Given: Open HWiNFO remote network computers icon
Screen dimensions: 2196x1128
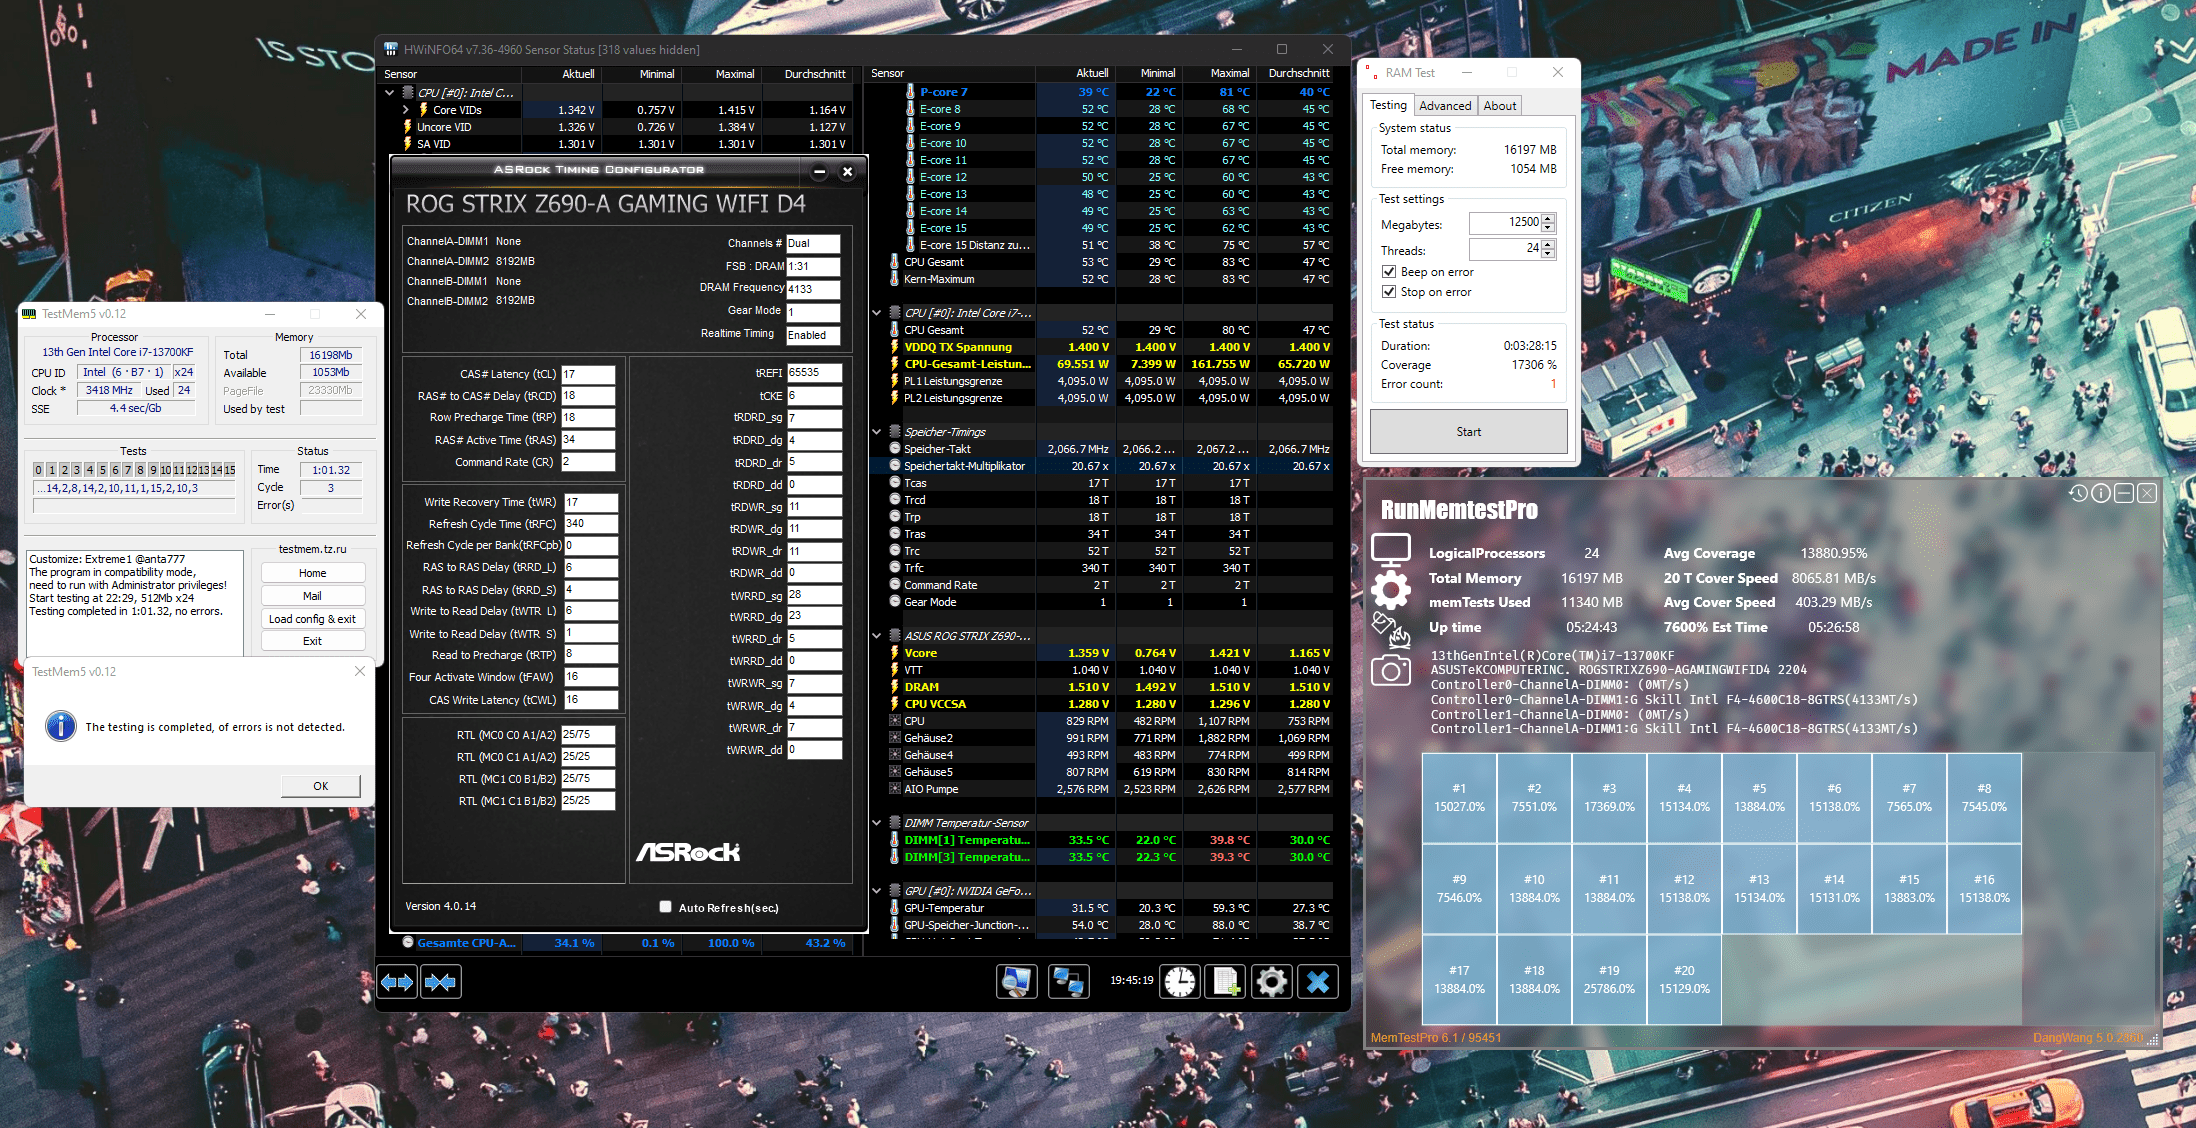Looking at the screenshot, I should [x=1069, y=982].
